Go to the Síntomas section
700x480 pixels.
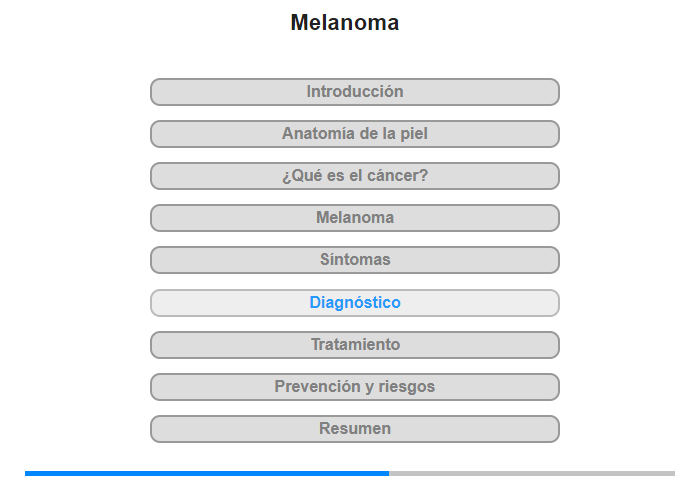[355, 260]
